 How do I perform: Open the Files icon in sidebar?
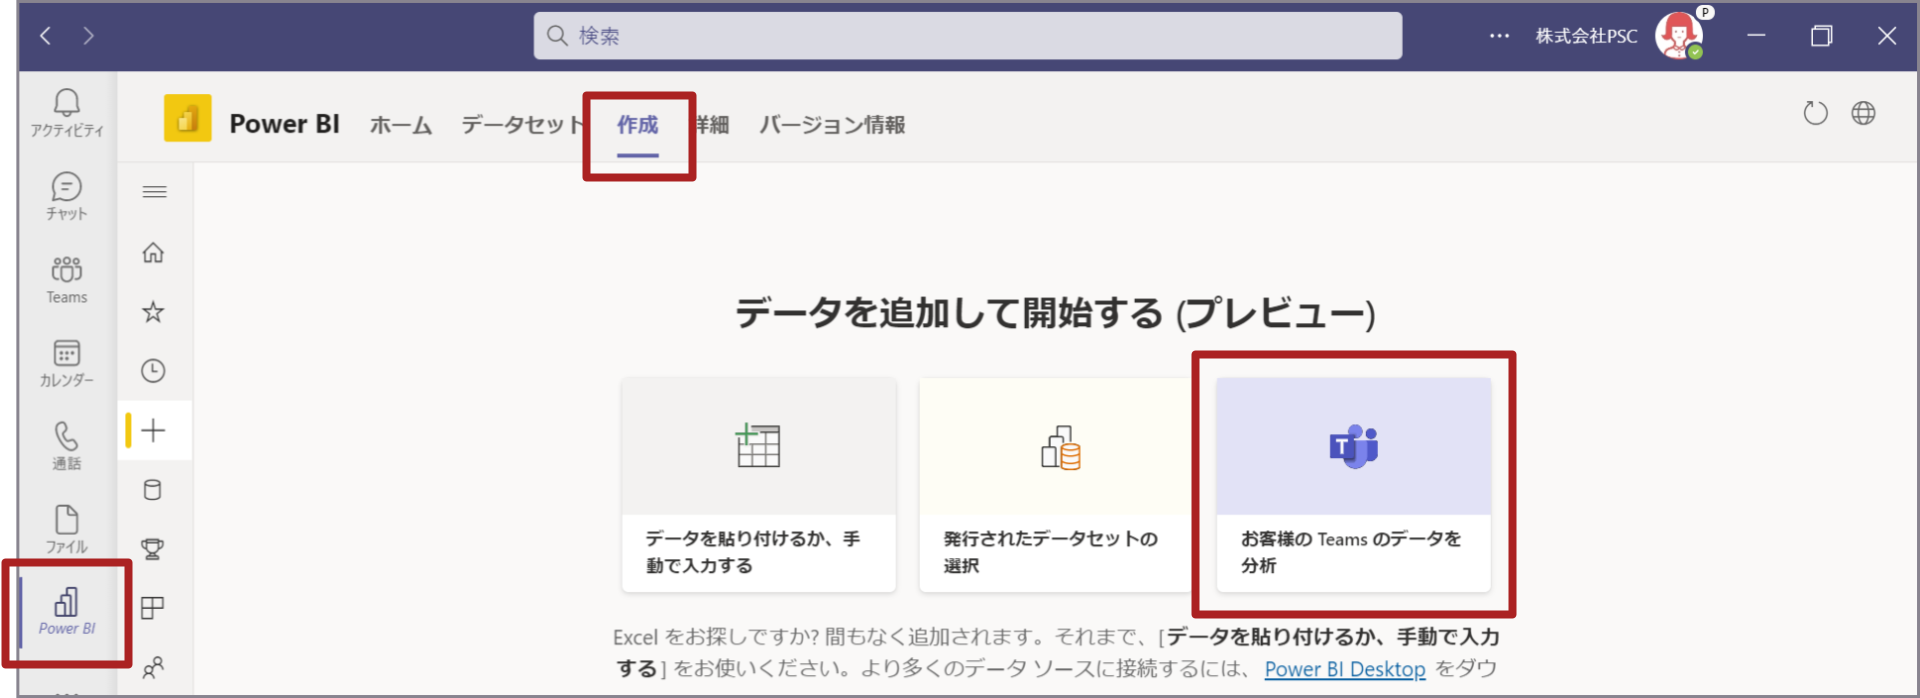(x=66, y=529)
